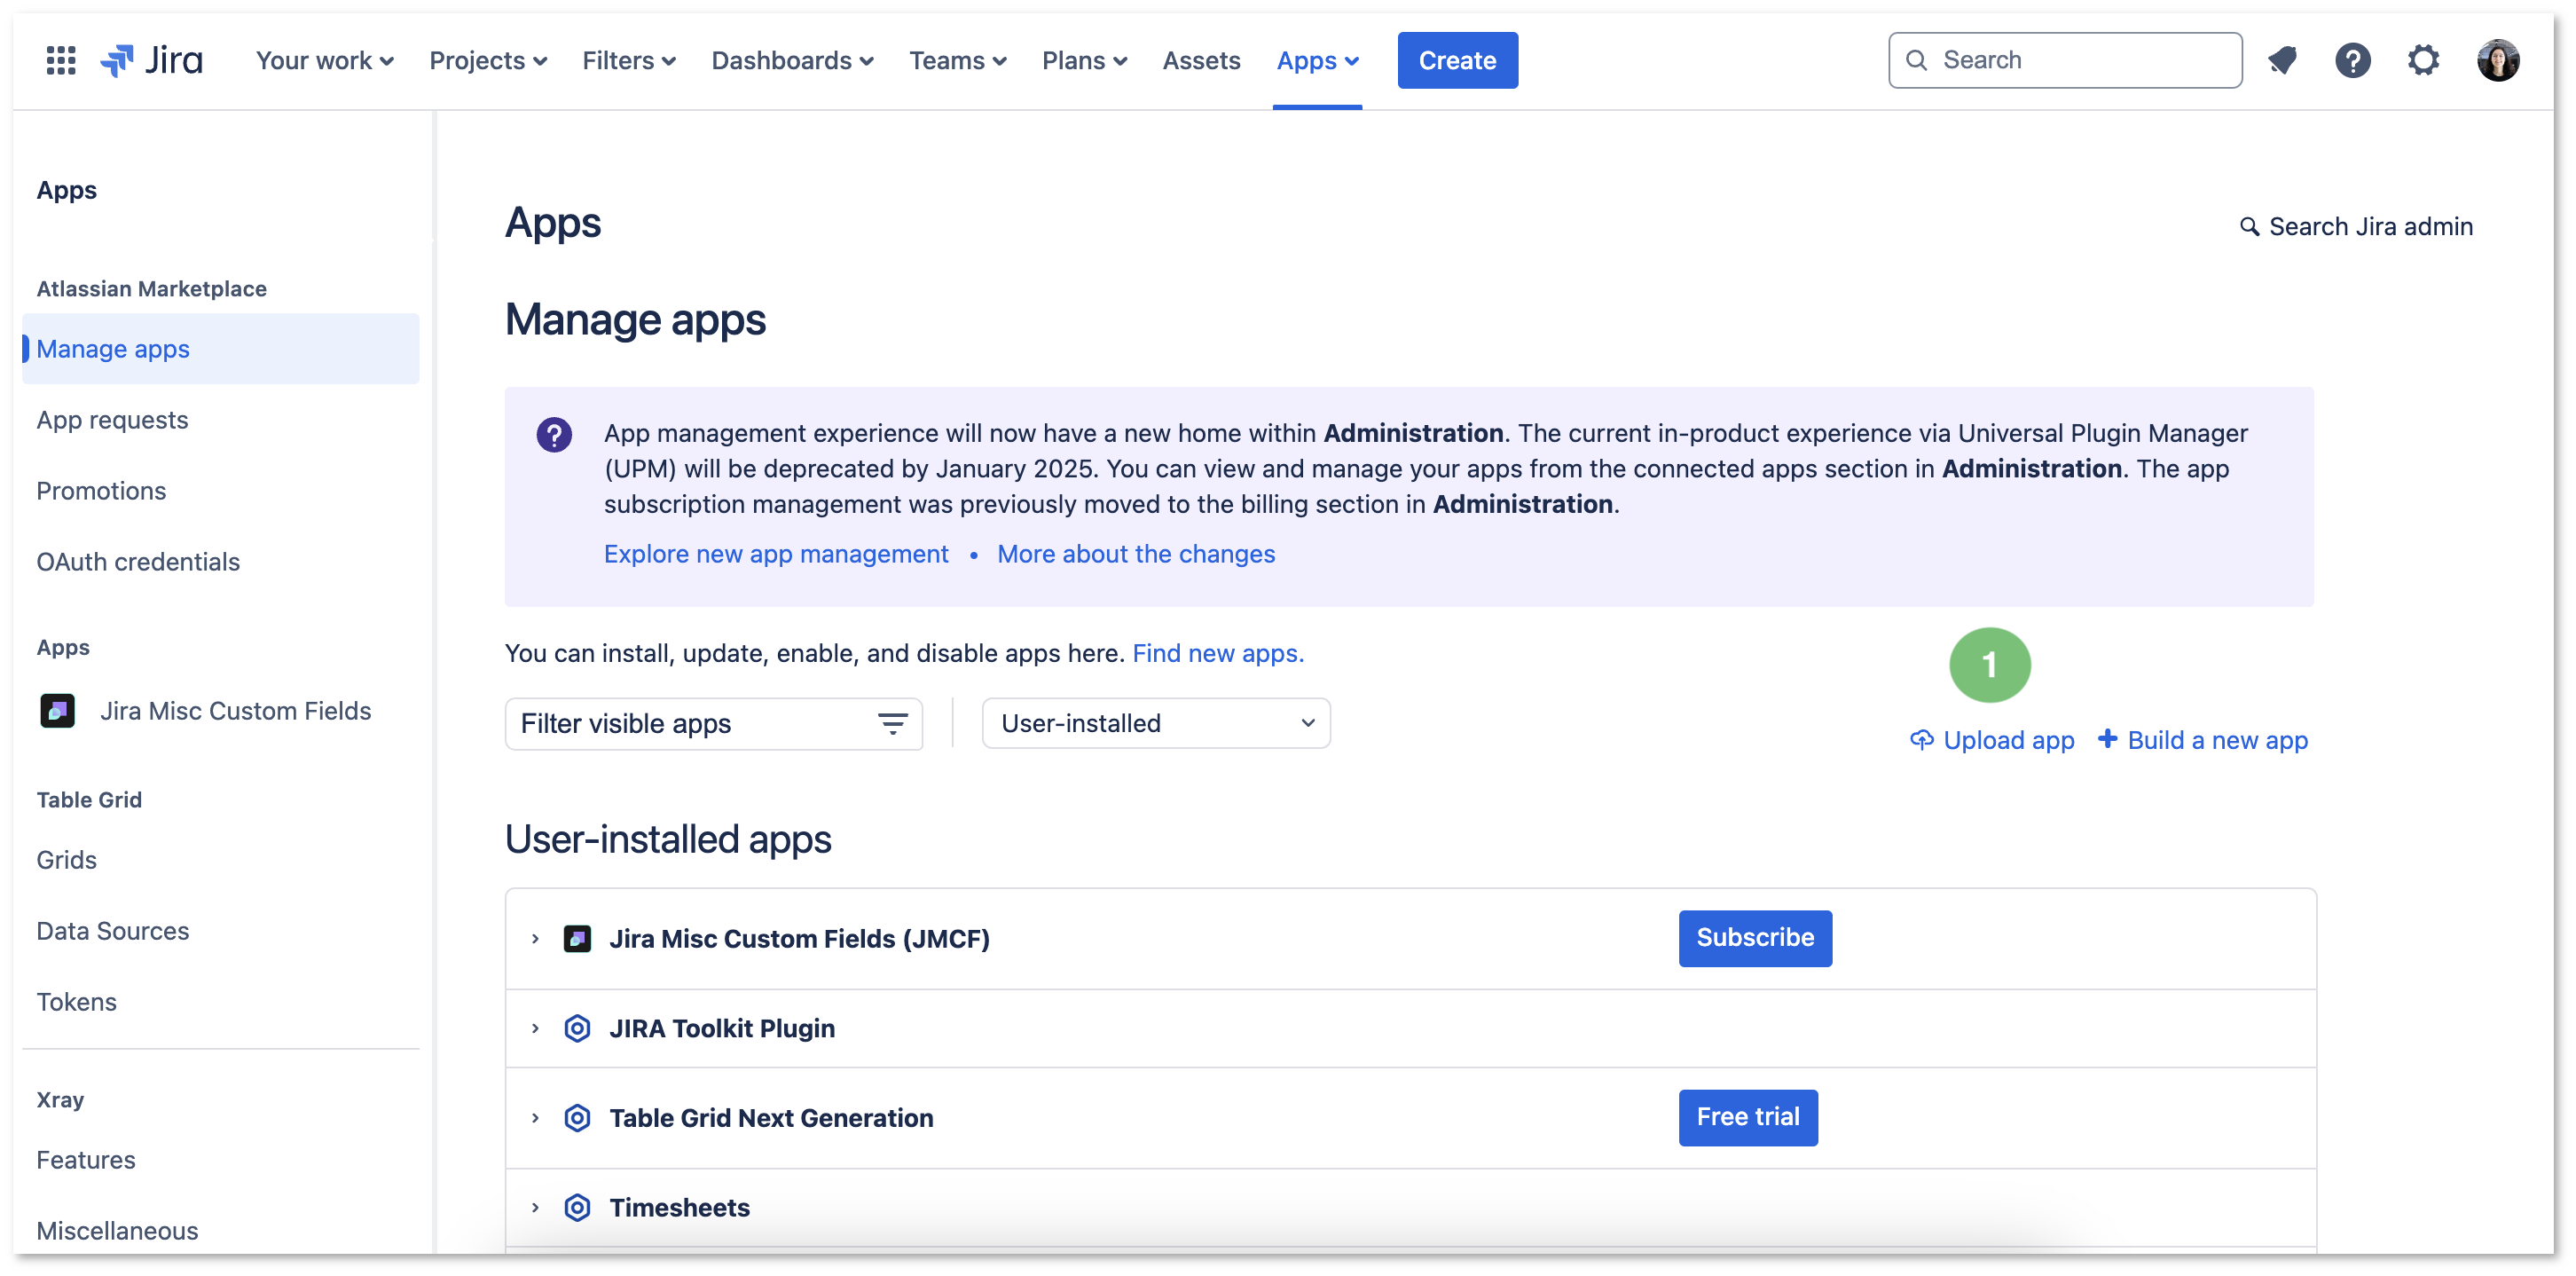
Task: Open the User-installed dropdown
Action: pos(1156,723)
